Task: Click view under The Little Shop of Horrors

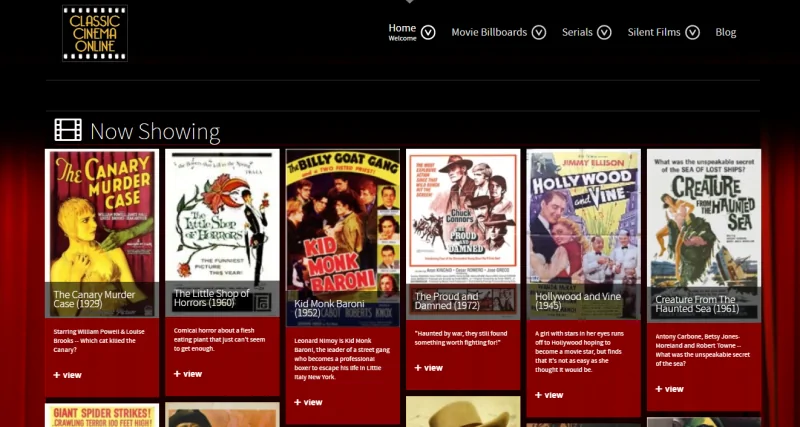Action: pyautogui.click(x=188, y=374)
